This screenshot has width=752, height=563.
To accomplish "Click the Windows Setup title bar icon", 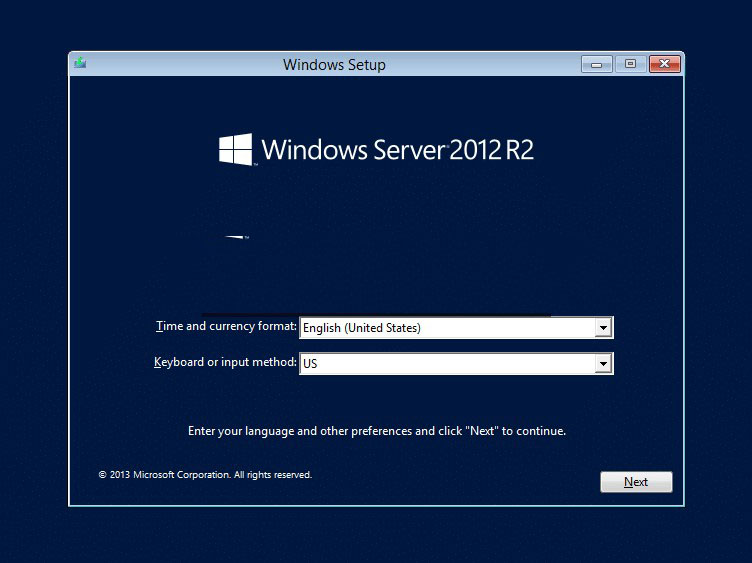I will [x=80, y=63].
